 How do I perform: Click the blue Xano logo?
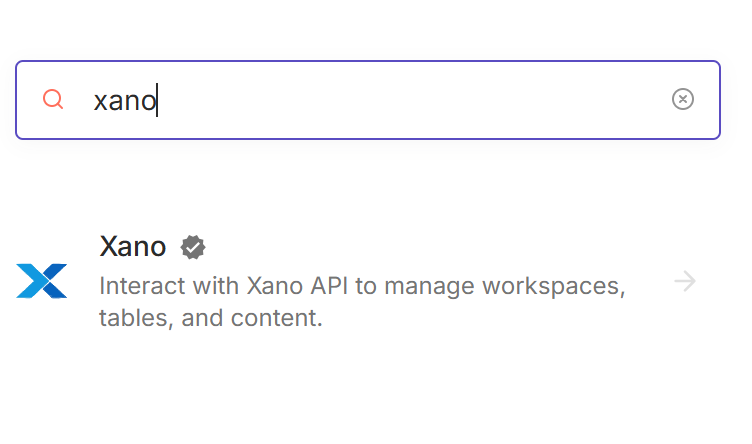42,281
